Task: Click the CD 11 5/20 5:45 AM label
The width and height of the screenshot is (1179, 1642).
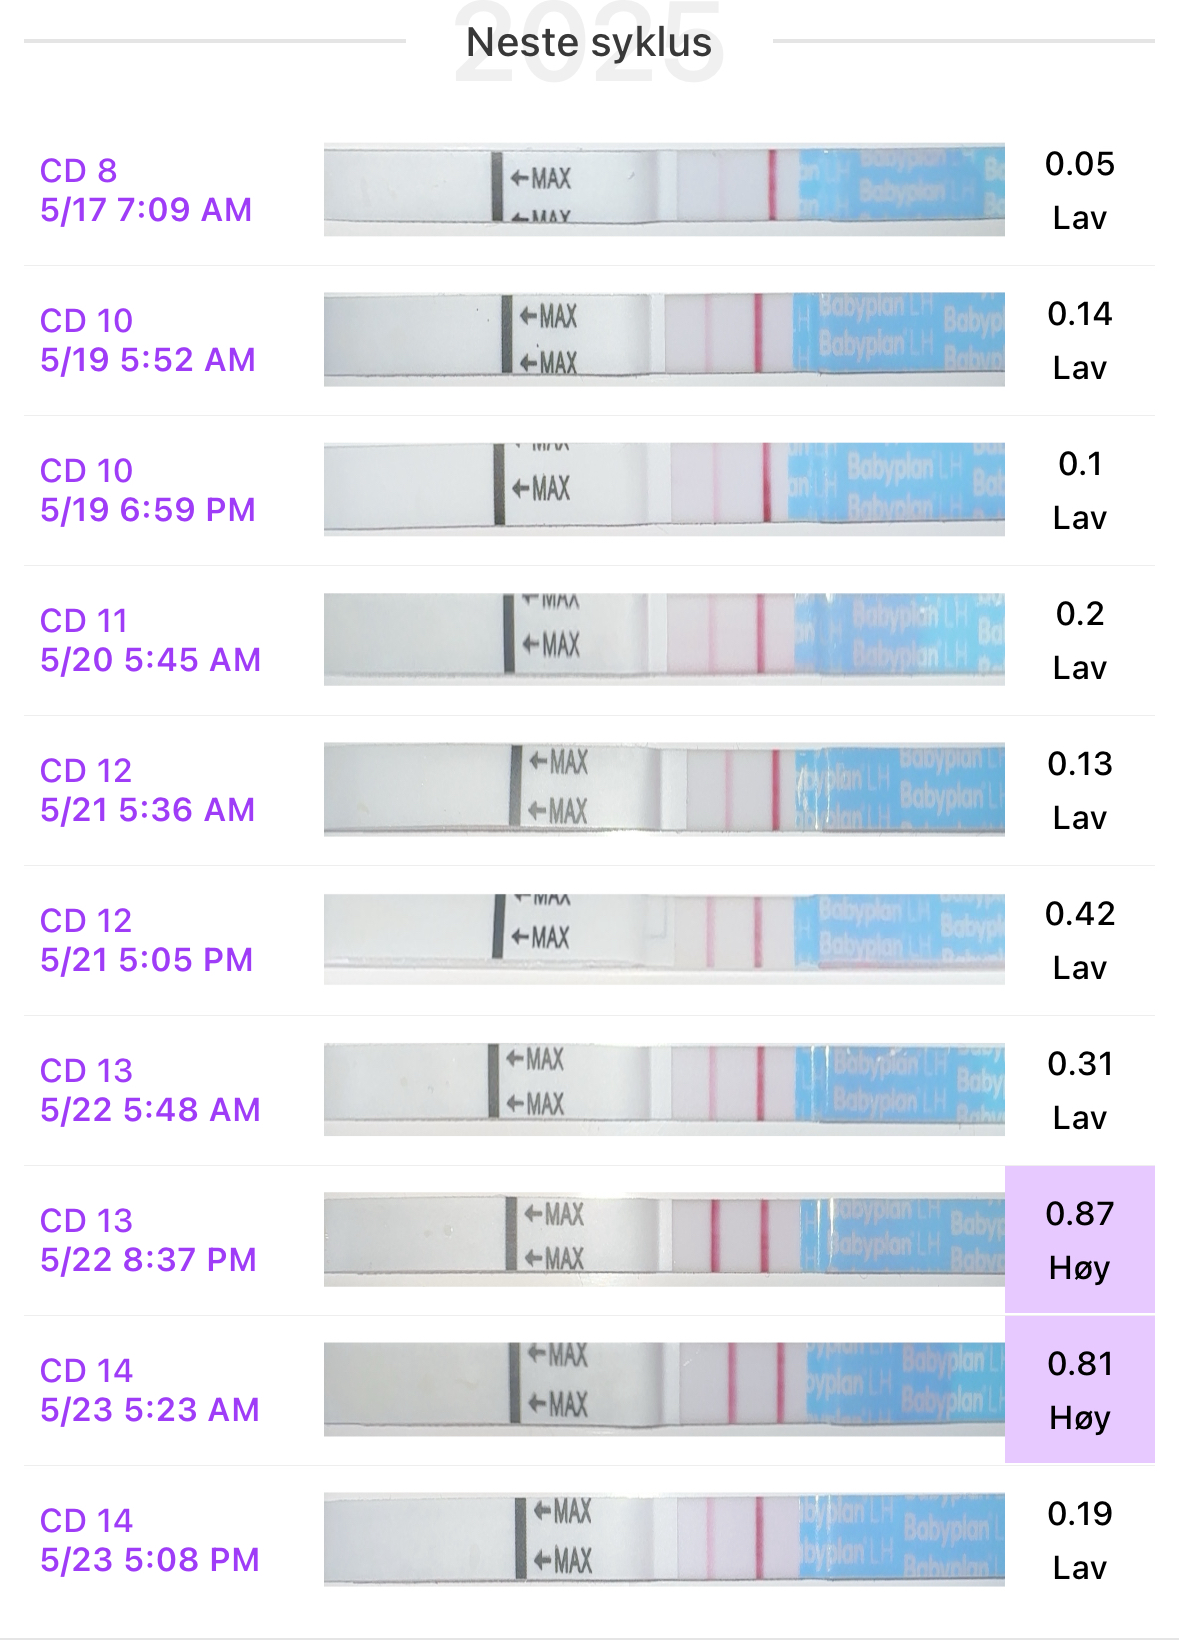Action: click(x=150, y=640)
